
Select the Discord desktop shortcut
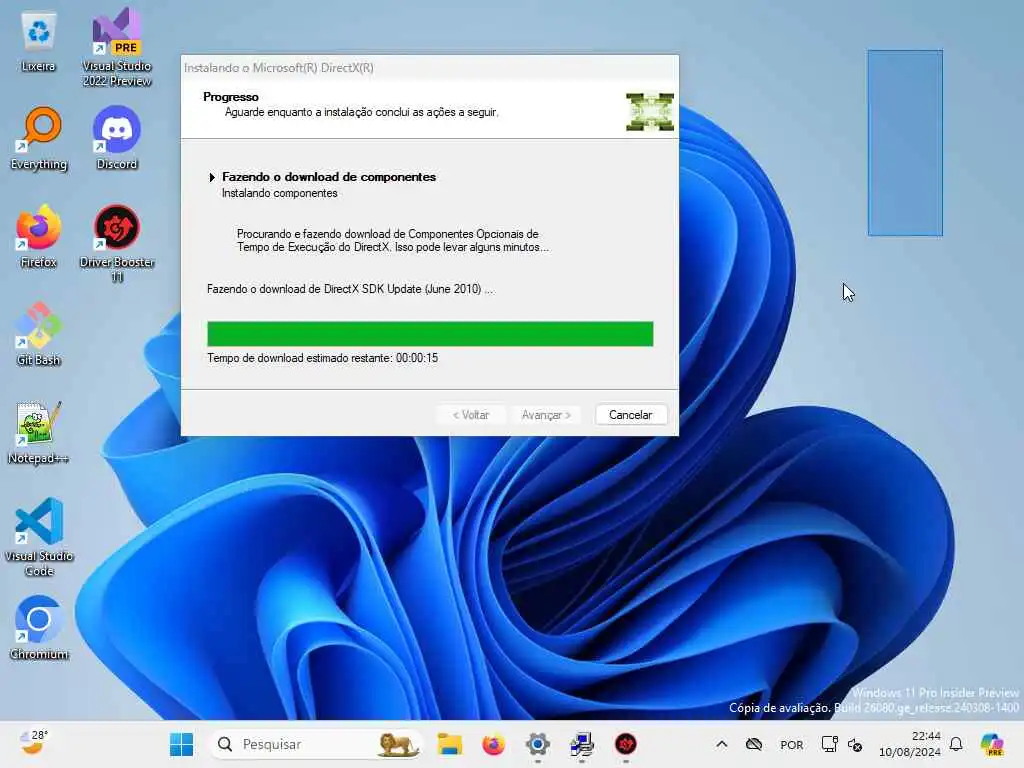[x=117, y=138]
